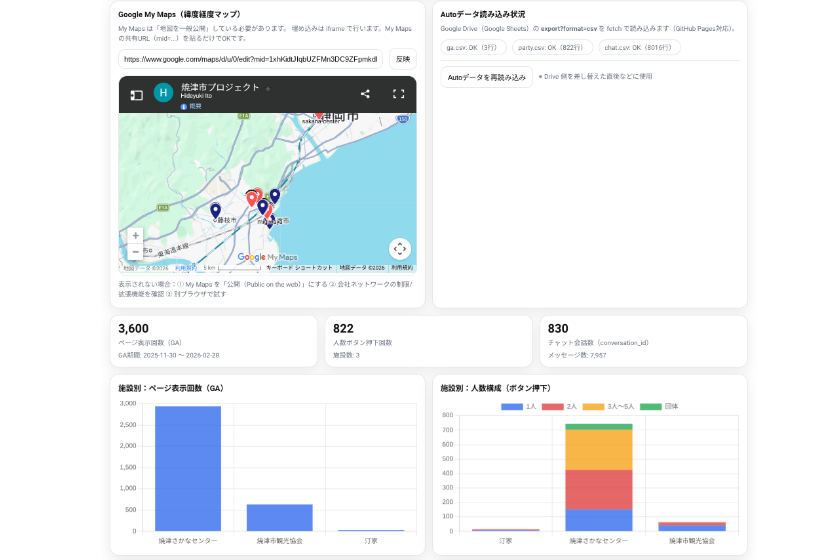This screenshot has height=560, width=840.
Task: Click the 焼津さかなセンター page views bar
Action: click(x=188, y=468)
